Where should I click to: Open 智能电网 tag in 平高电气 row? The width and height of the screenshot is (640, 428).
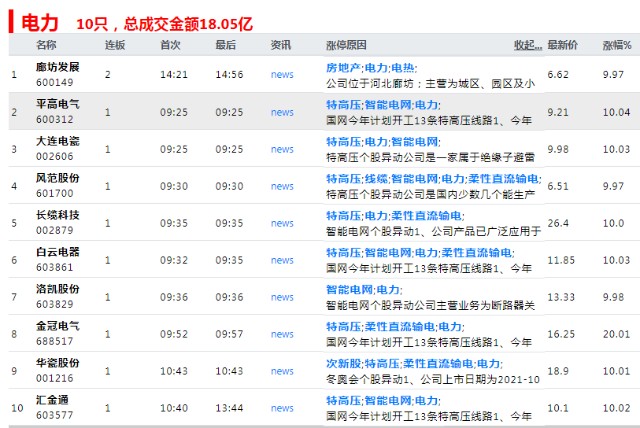(388, 105)
